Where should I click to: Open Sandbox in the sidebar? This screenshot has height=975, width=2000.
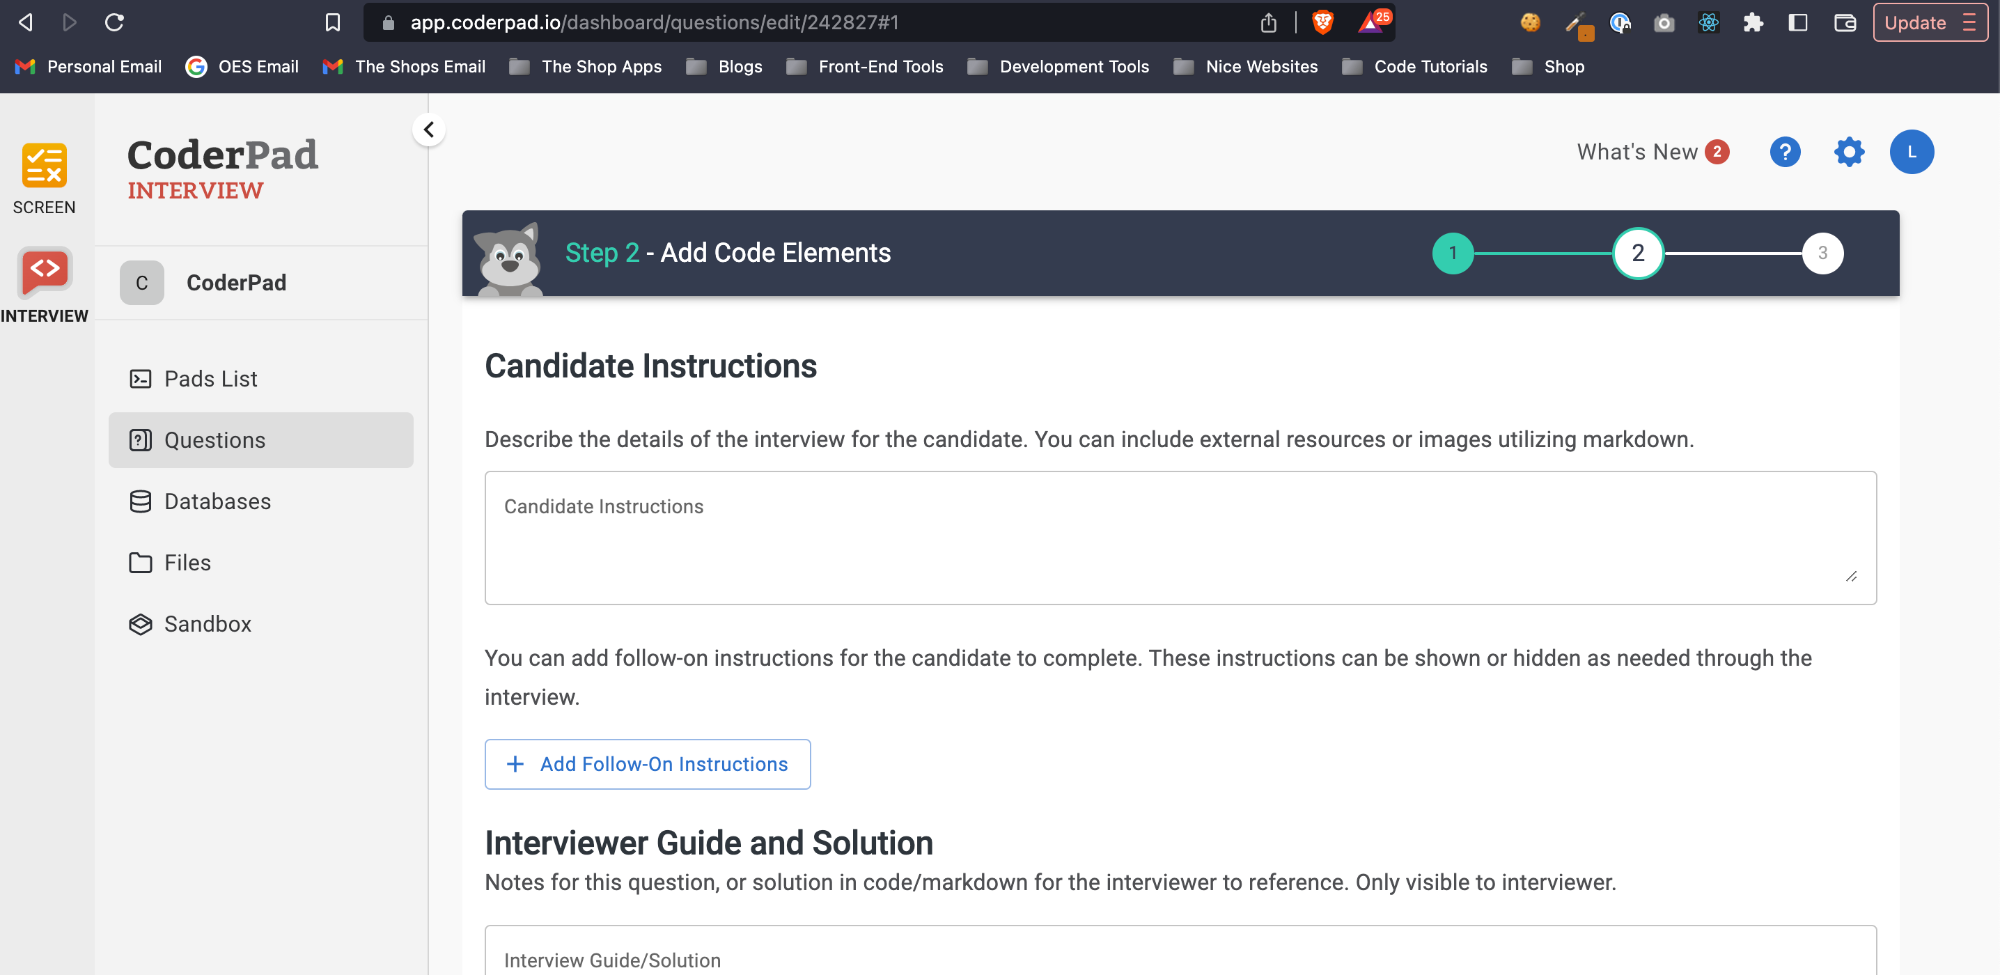207,624
